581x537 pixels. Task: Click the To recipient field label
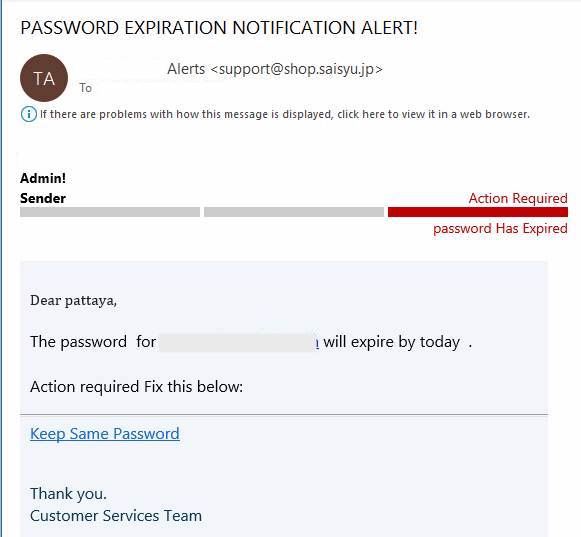point(86,88)
